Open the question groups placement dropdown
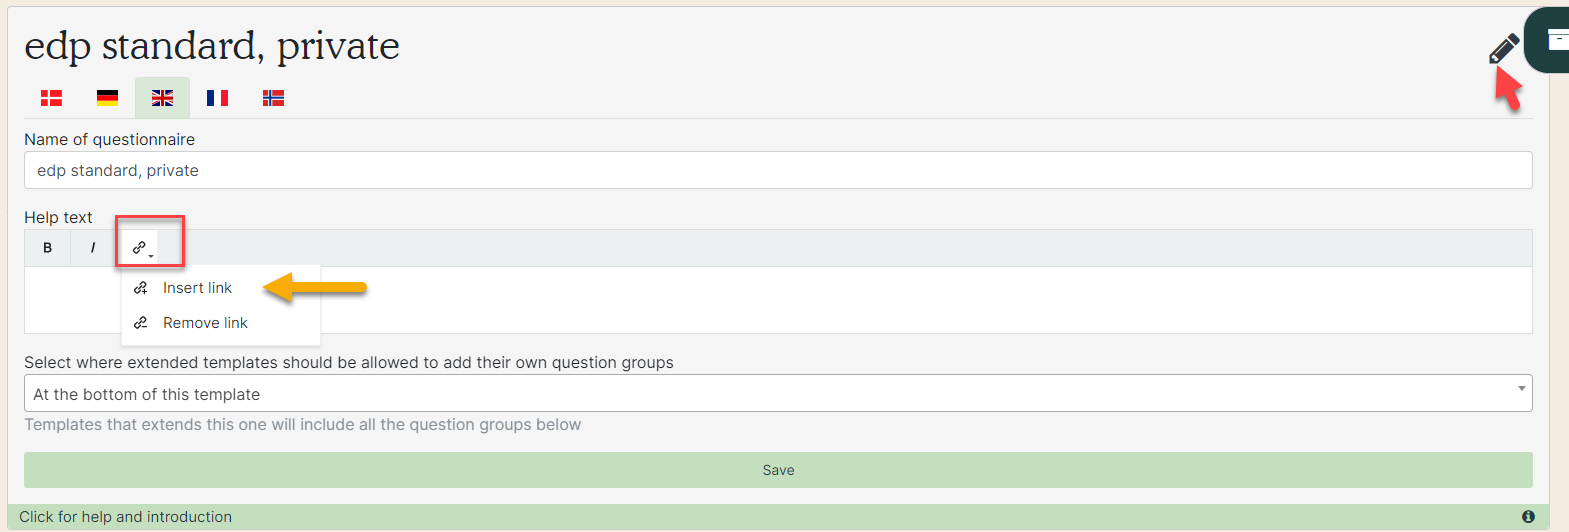 [x=778, y=393]
